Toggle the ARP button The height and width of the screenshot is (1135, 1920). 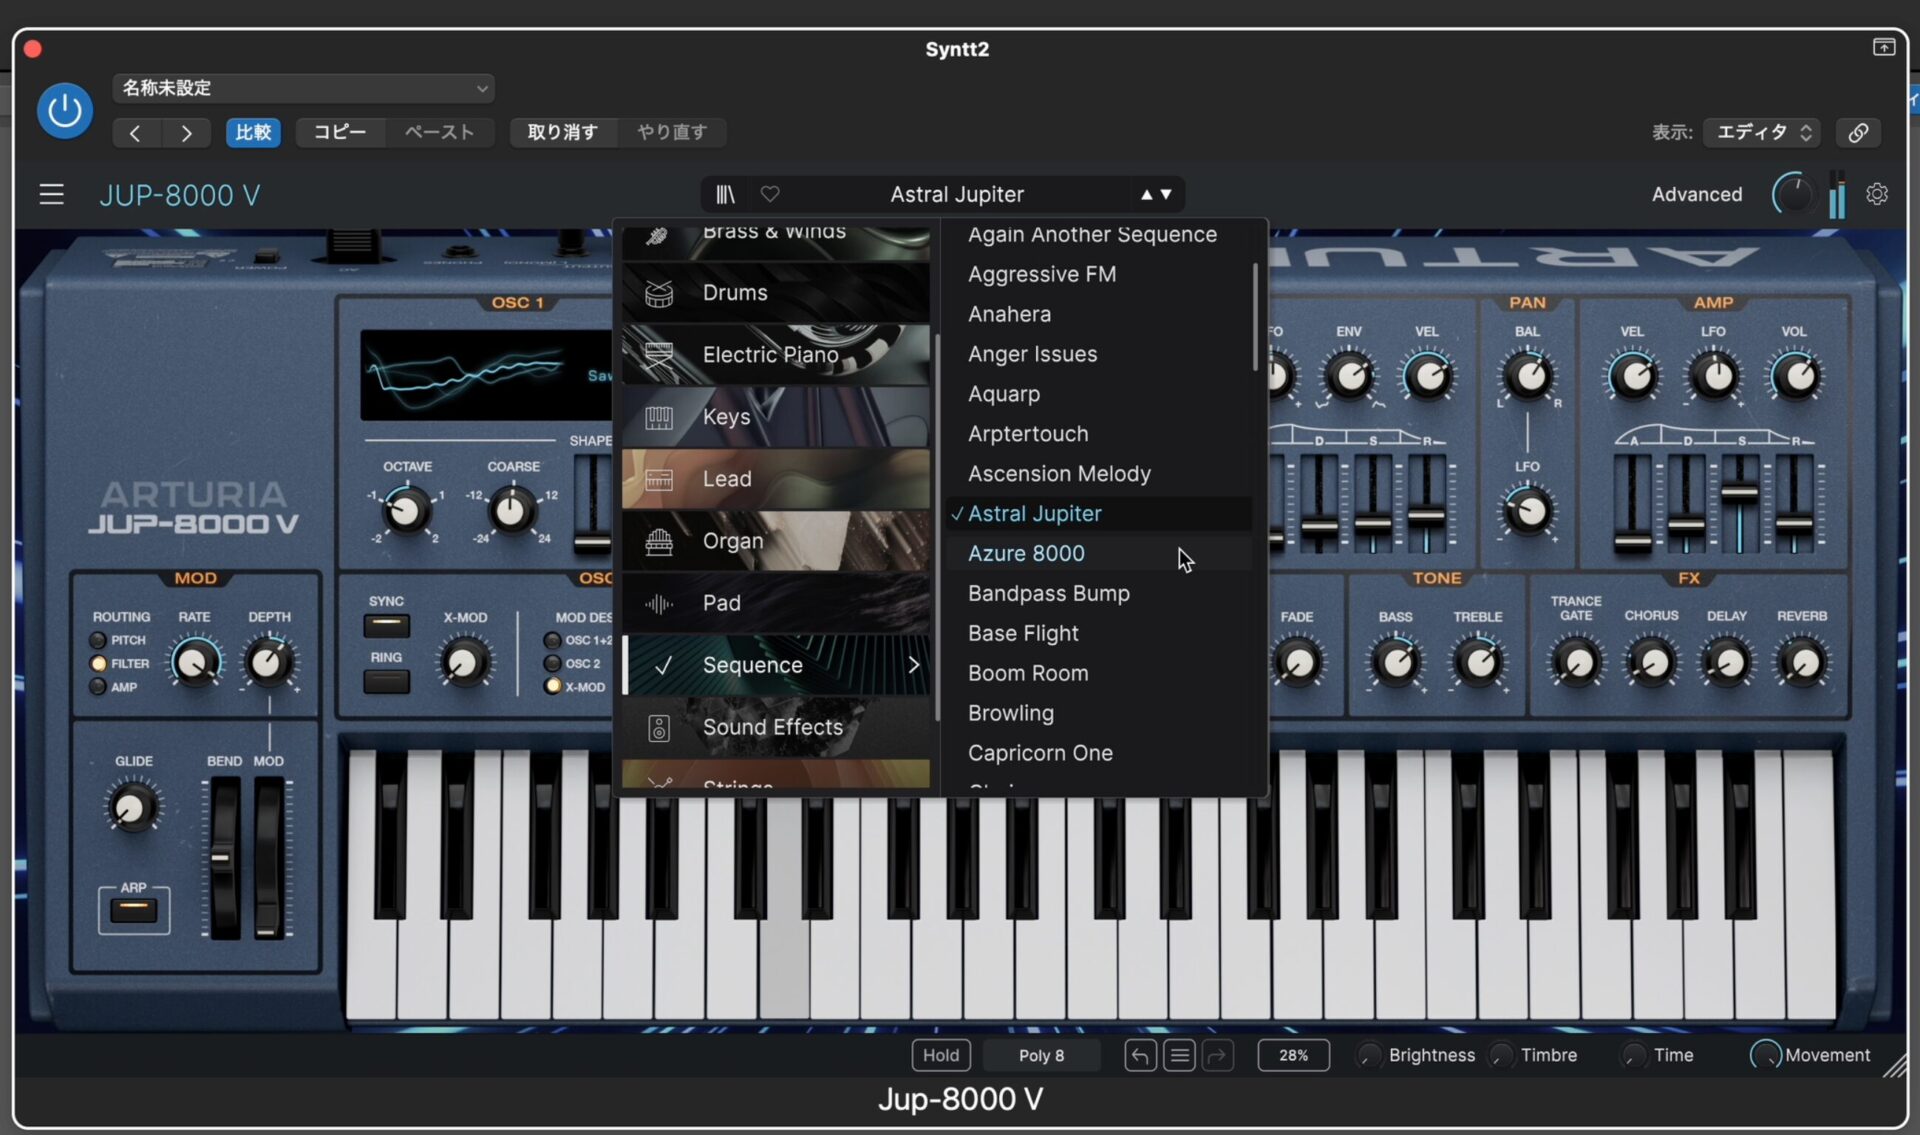pyautogui.click(x=133, y=910)
